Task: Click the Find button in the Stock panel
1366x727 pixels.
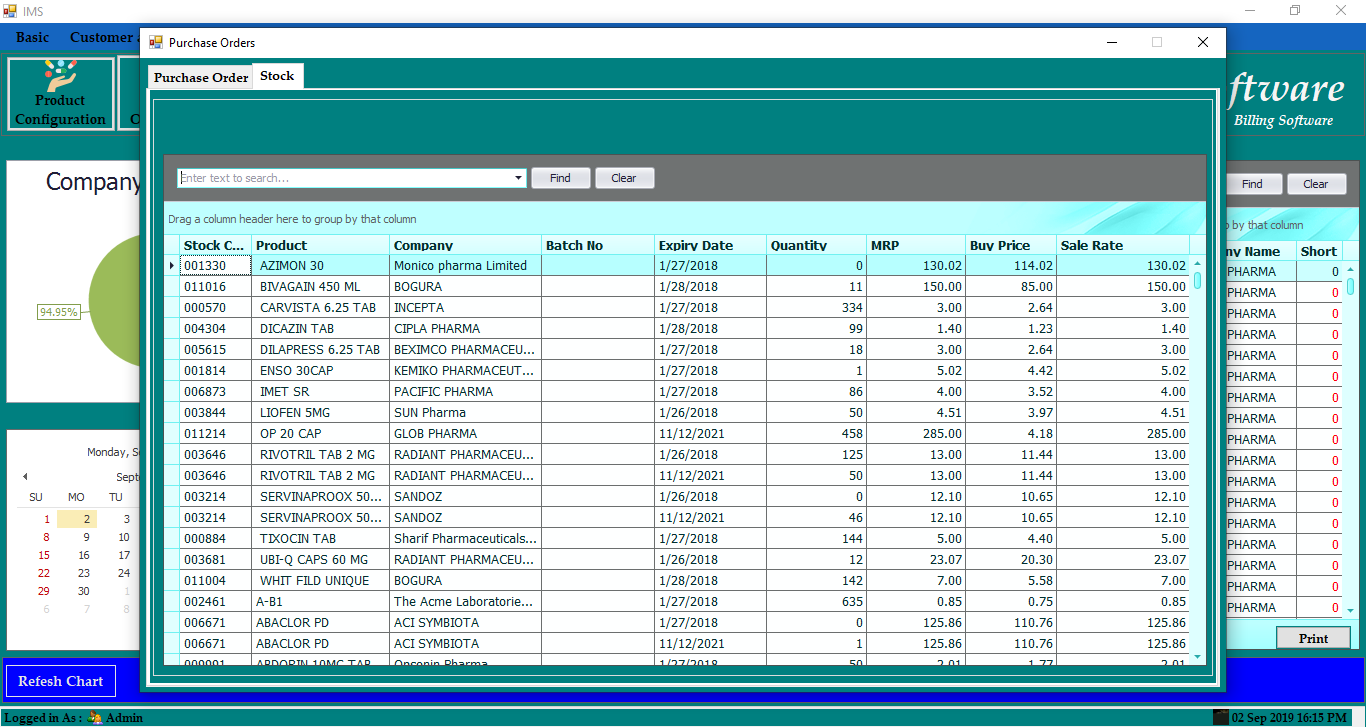Action: point(560,177)
